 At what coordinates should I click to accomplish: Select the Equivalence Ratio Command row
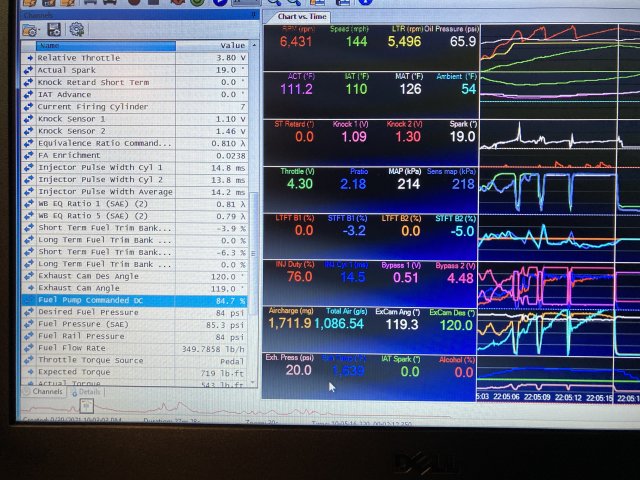click(135, 143)
